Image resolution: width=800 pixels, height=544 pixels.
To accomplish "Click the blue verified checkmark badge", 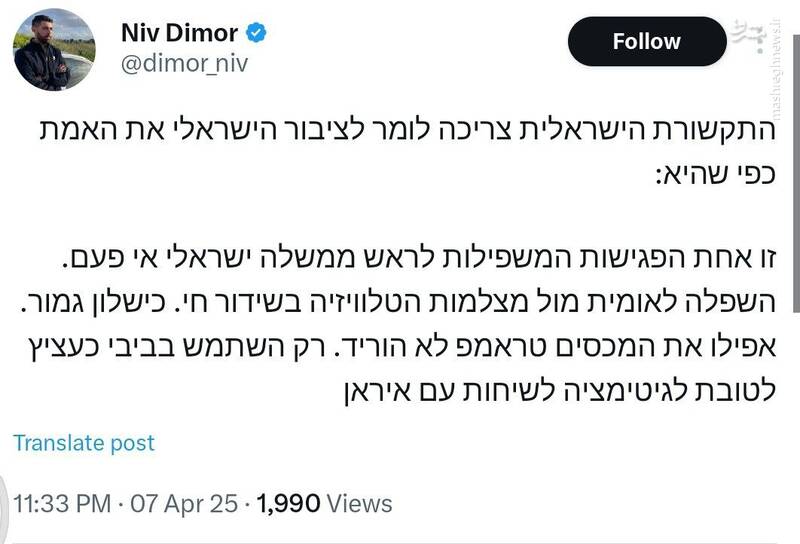I will point(258,33).
